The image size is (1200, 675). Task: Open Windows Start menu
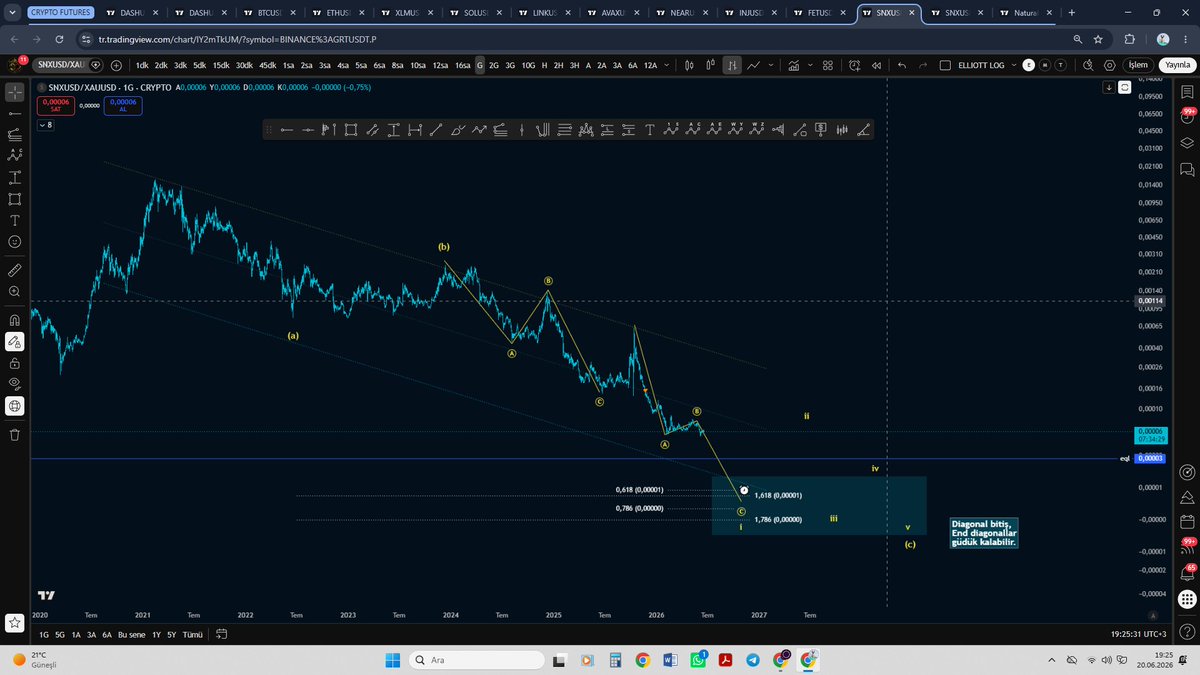pos(392,660)
